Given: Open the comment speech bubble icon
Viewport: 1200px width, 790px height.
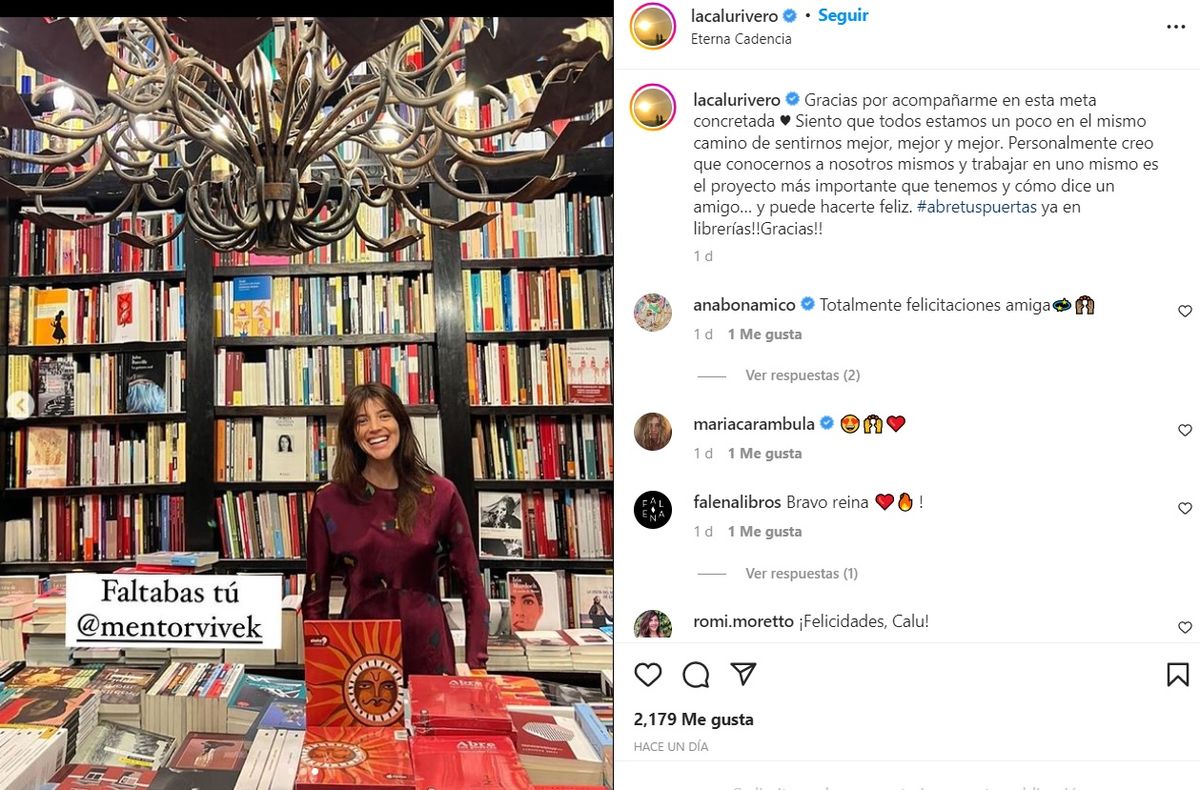Looking at the screenshot, I should [696, 675].
